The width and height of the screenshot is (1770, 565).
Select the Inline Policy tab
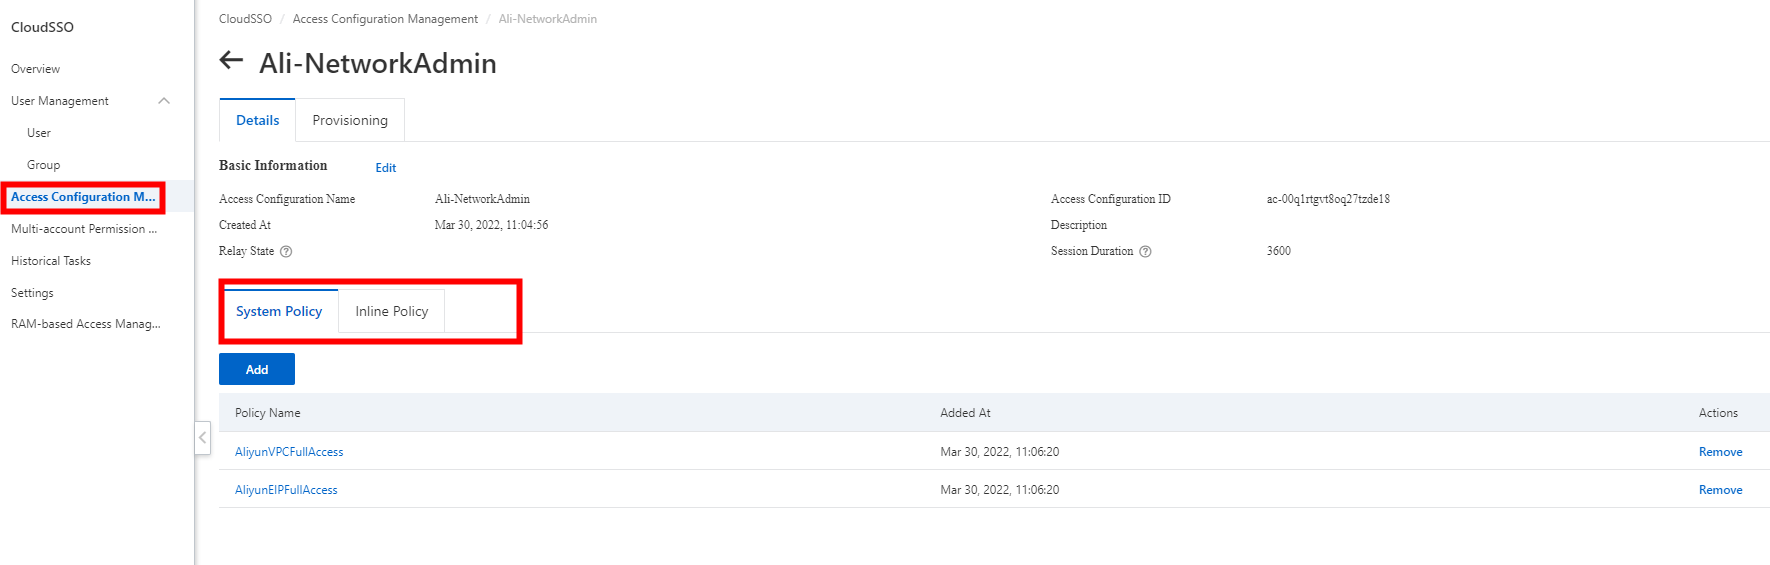(x=392, y=311)
